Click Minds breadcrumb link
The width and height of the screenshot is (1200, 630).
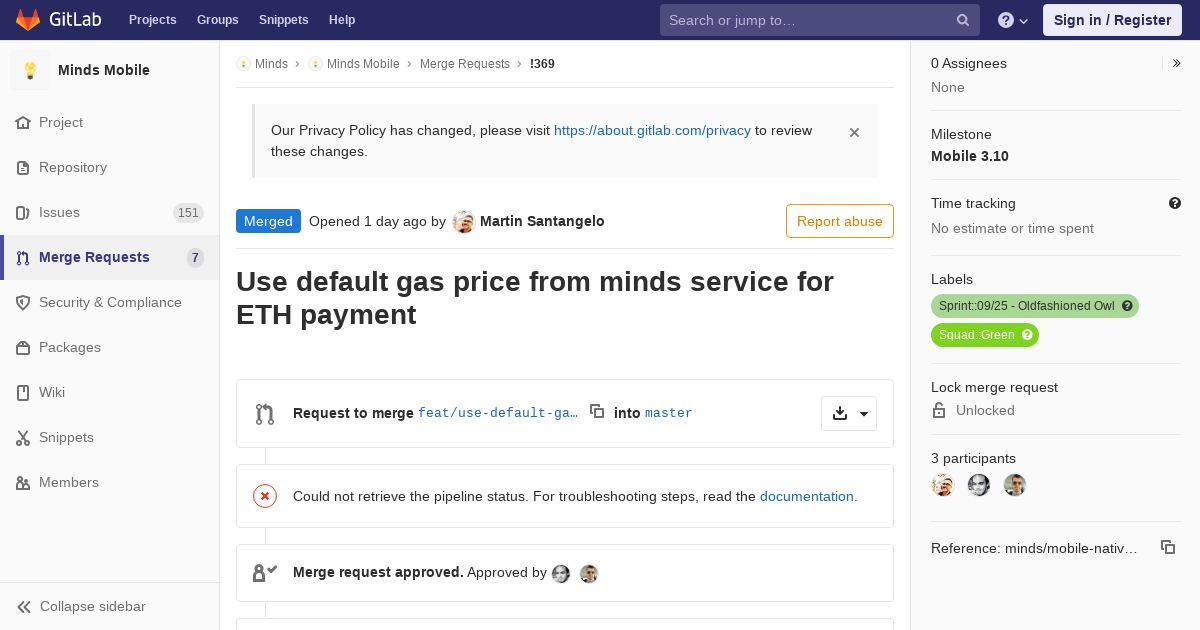click(271, 64)
